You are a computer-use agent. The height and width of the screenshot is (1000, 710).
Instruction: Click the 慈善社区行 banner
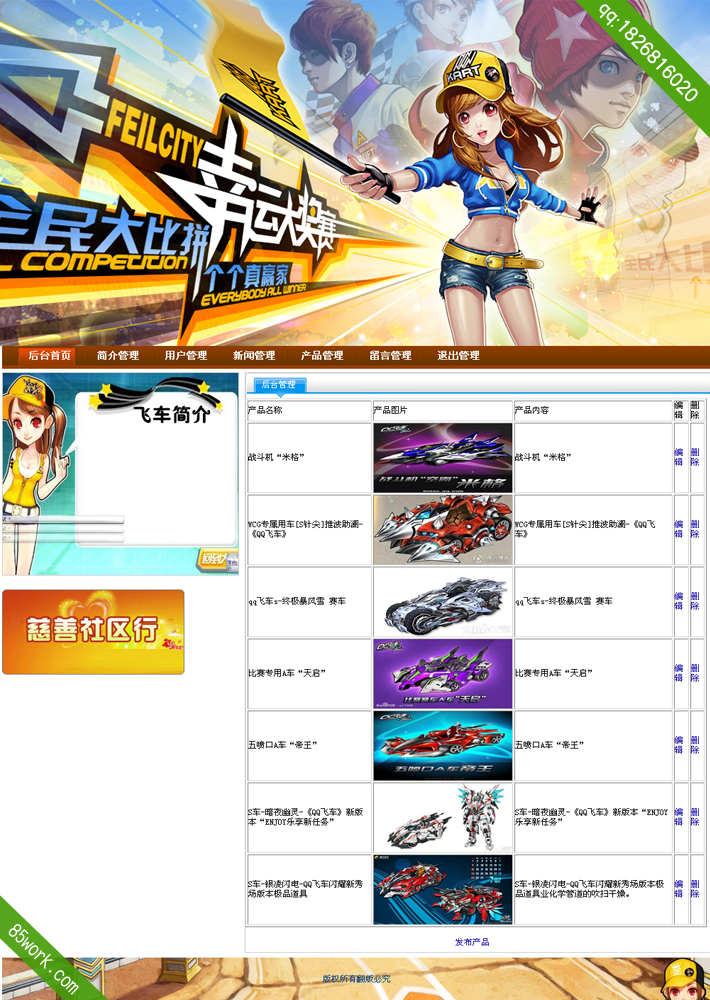coord(93,631)
